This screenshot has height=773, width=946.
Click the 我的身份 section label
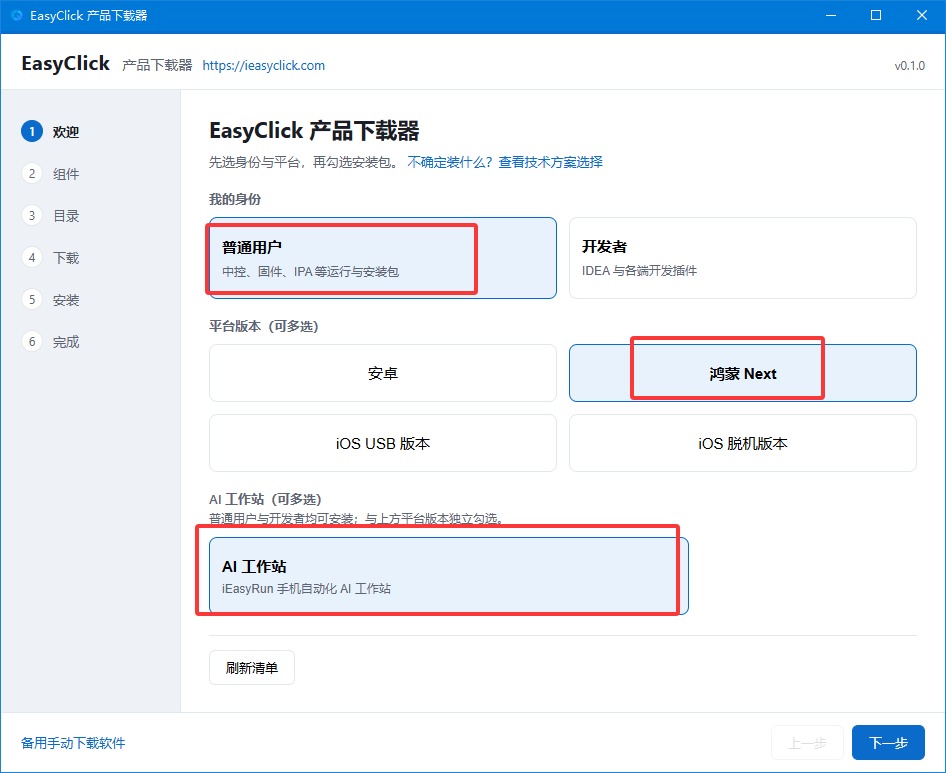pos(235,199)
